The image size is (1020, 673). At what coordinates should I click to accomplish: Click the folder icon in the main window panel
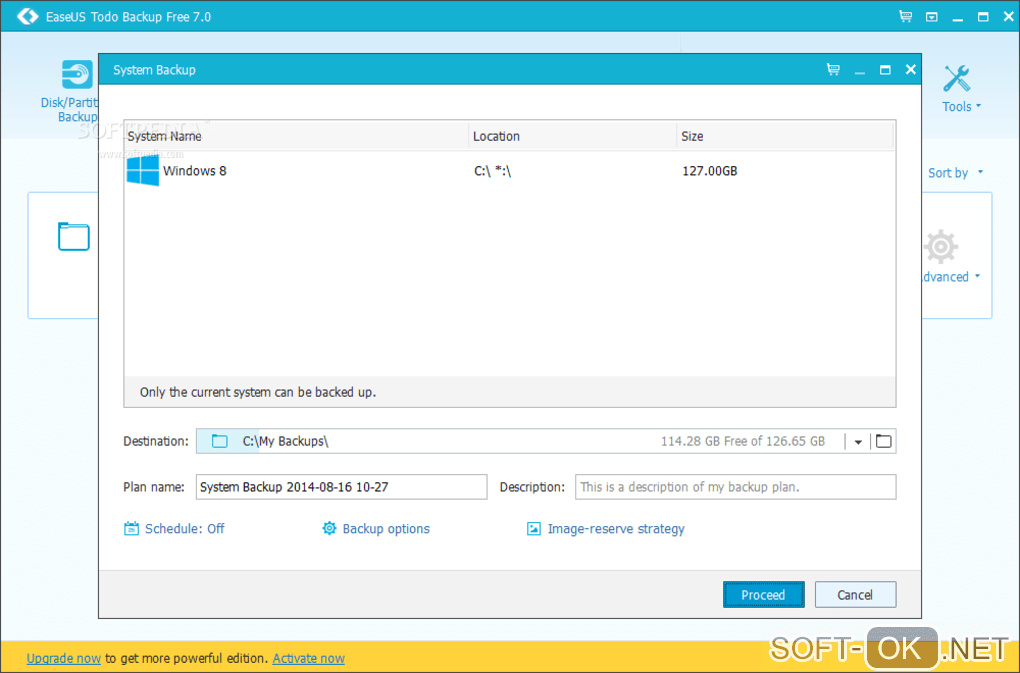74,236
